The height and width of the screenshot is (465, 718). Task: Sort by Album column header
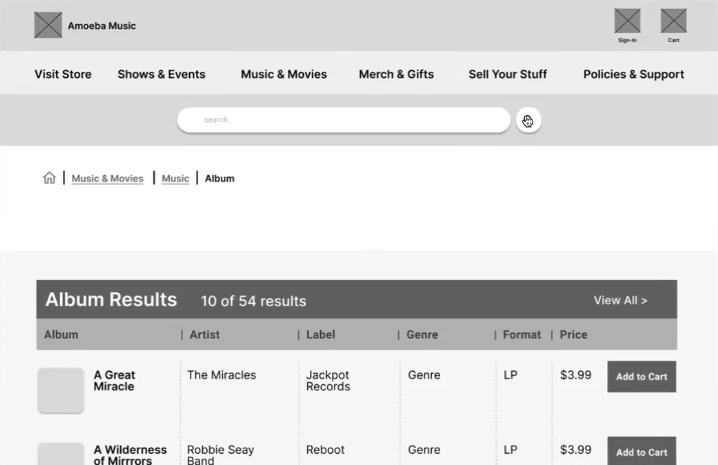tap(61, 335)
